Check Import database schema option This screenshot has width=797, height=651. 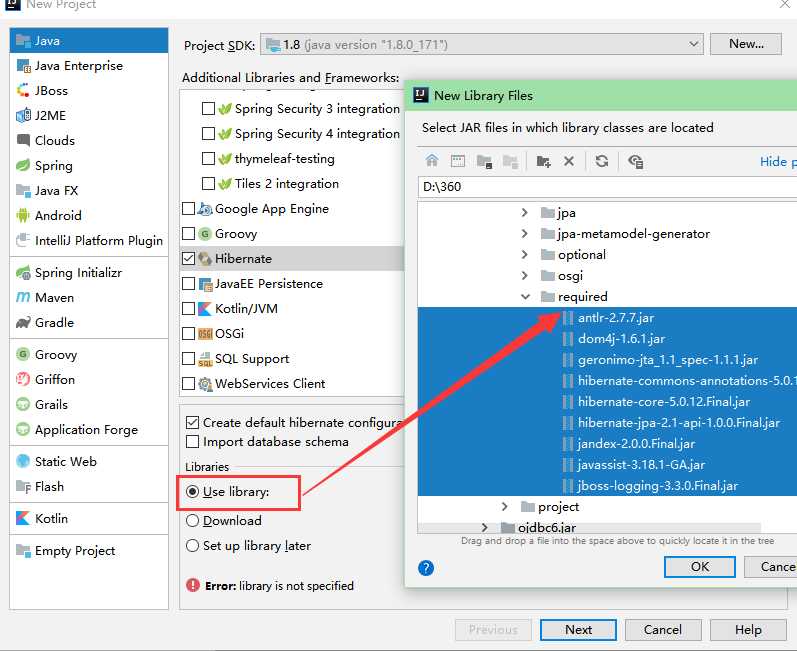(x=192, y=442)
